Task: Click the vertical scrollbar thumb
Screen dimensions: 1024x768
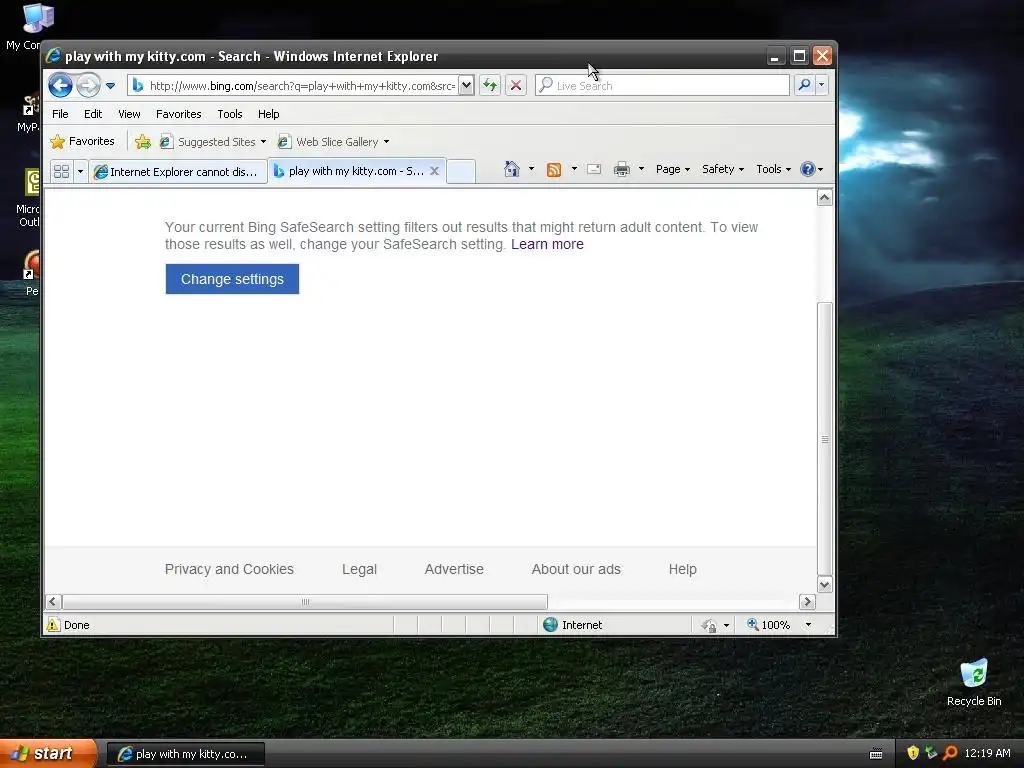Action: [x=825, y=439]
